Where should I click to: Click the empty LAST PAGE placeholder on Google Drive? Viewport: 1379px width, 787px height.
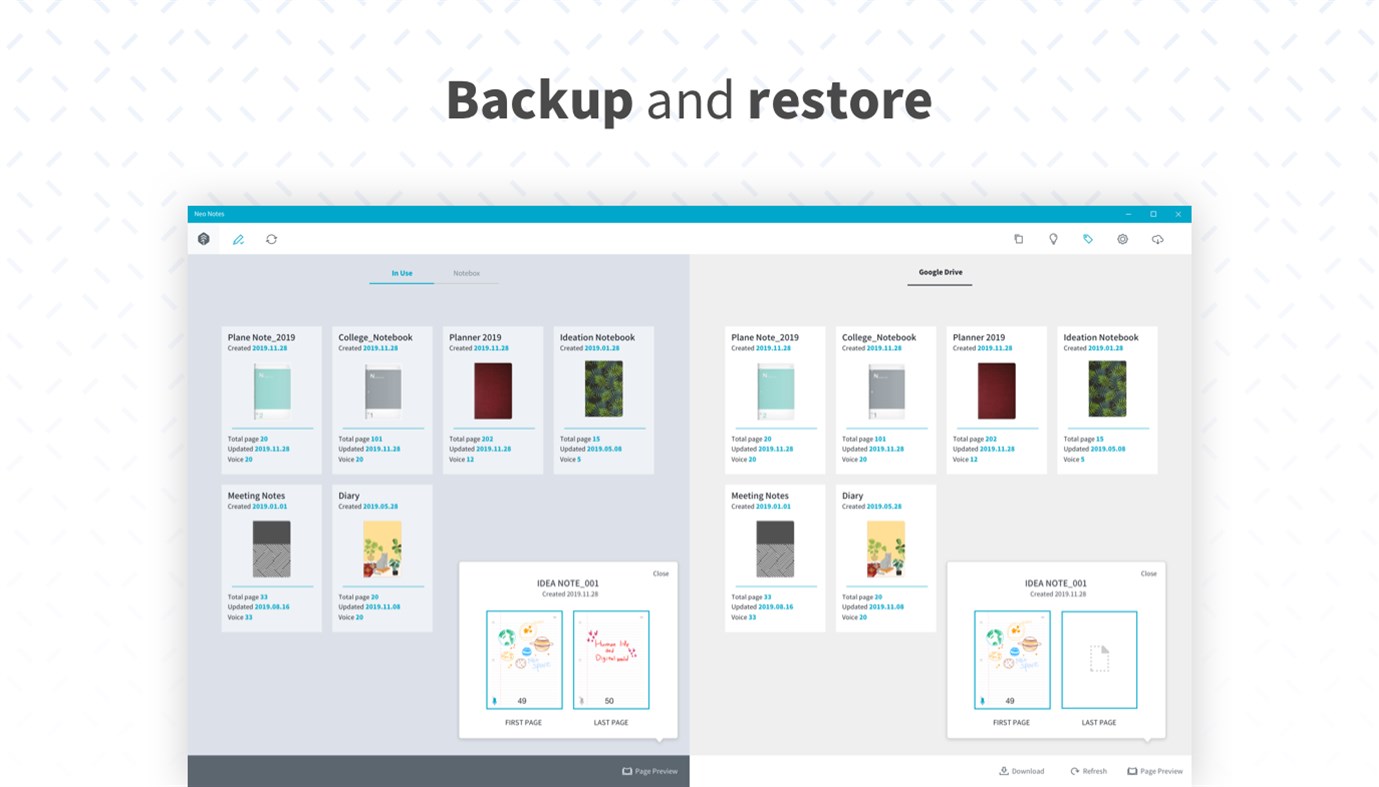point(1098,658)
